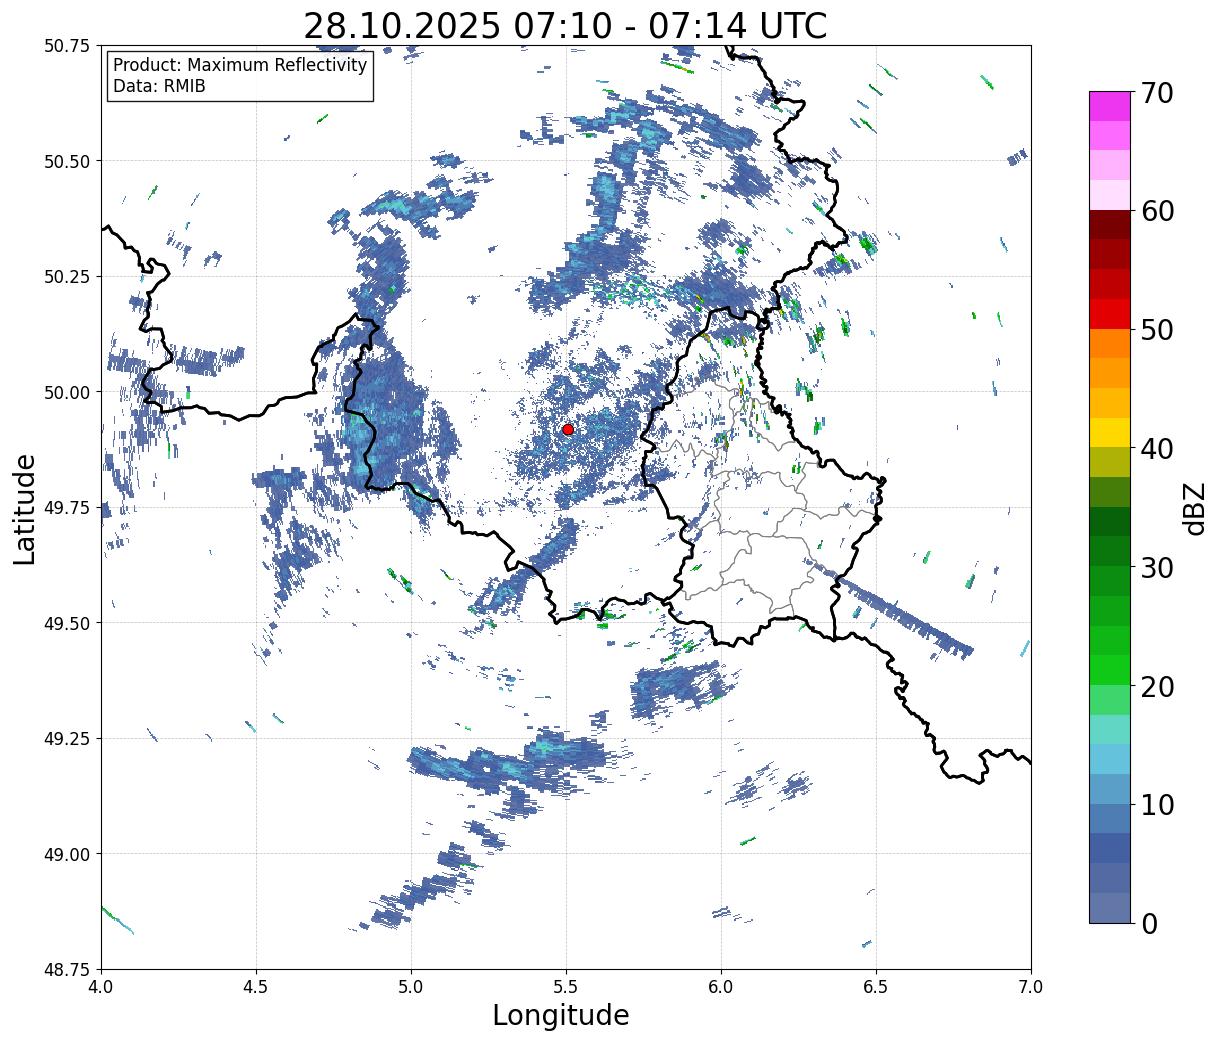Click the plot title showing 28.10.2025 time range
Screen dimensions: 1219x1040
[x=565, y=25]
